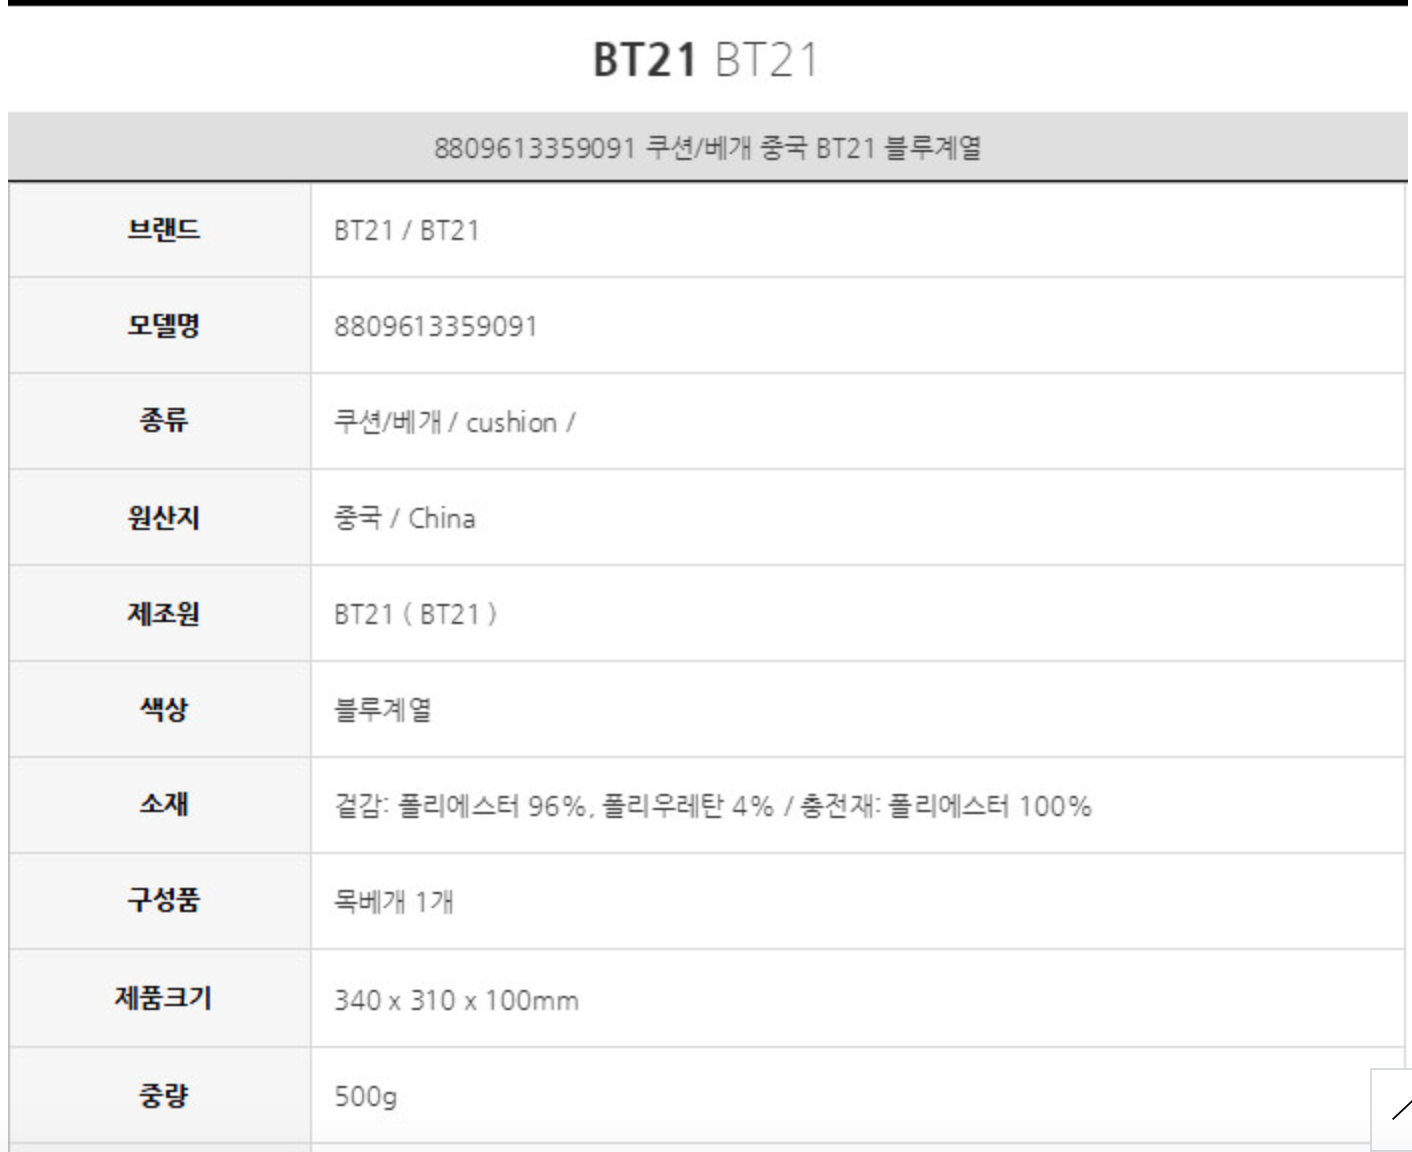This screenshot has height=1152, width=1412.
Task: Click the BT21 ( BT21 ) manufacturer value
Action: (x=415, y=614)
